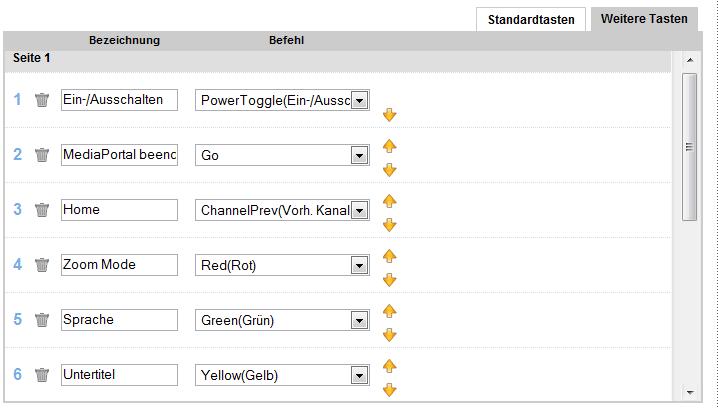This screenshot has width=718, height=408.
Task: Move Zoom Mode row up
Action: pyautogui.click(x=390, y=256)
